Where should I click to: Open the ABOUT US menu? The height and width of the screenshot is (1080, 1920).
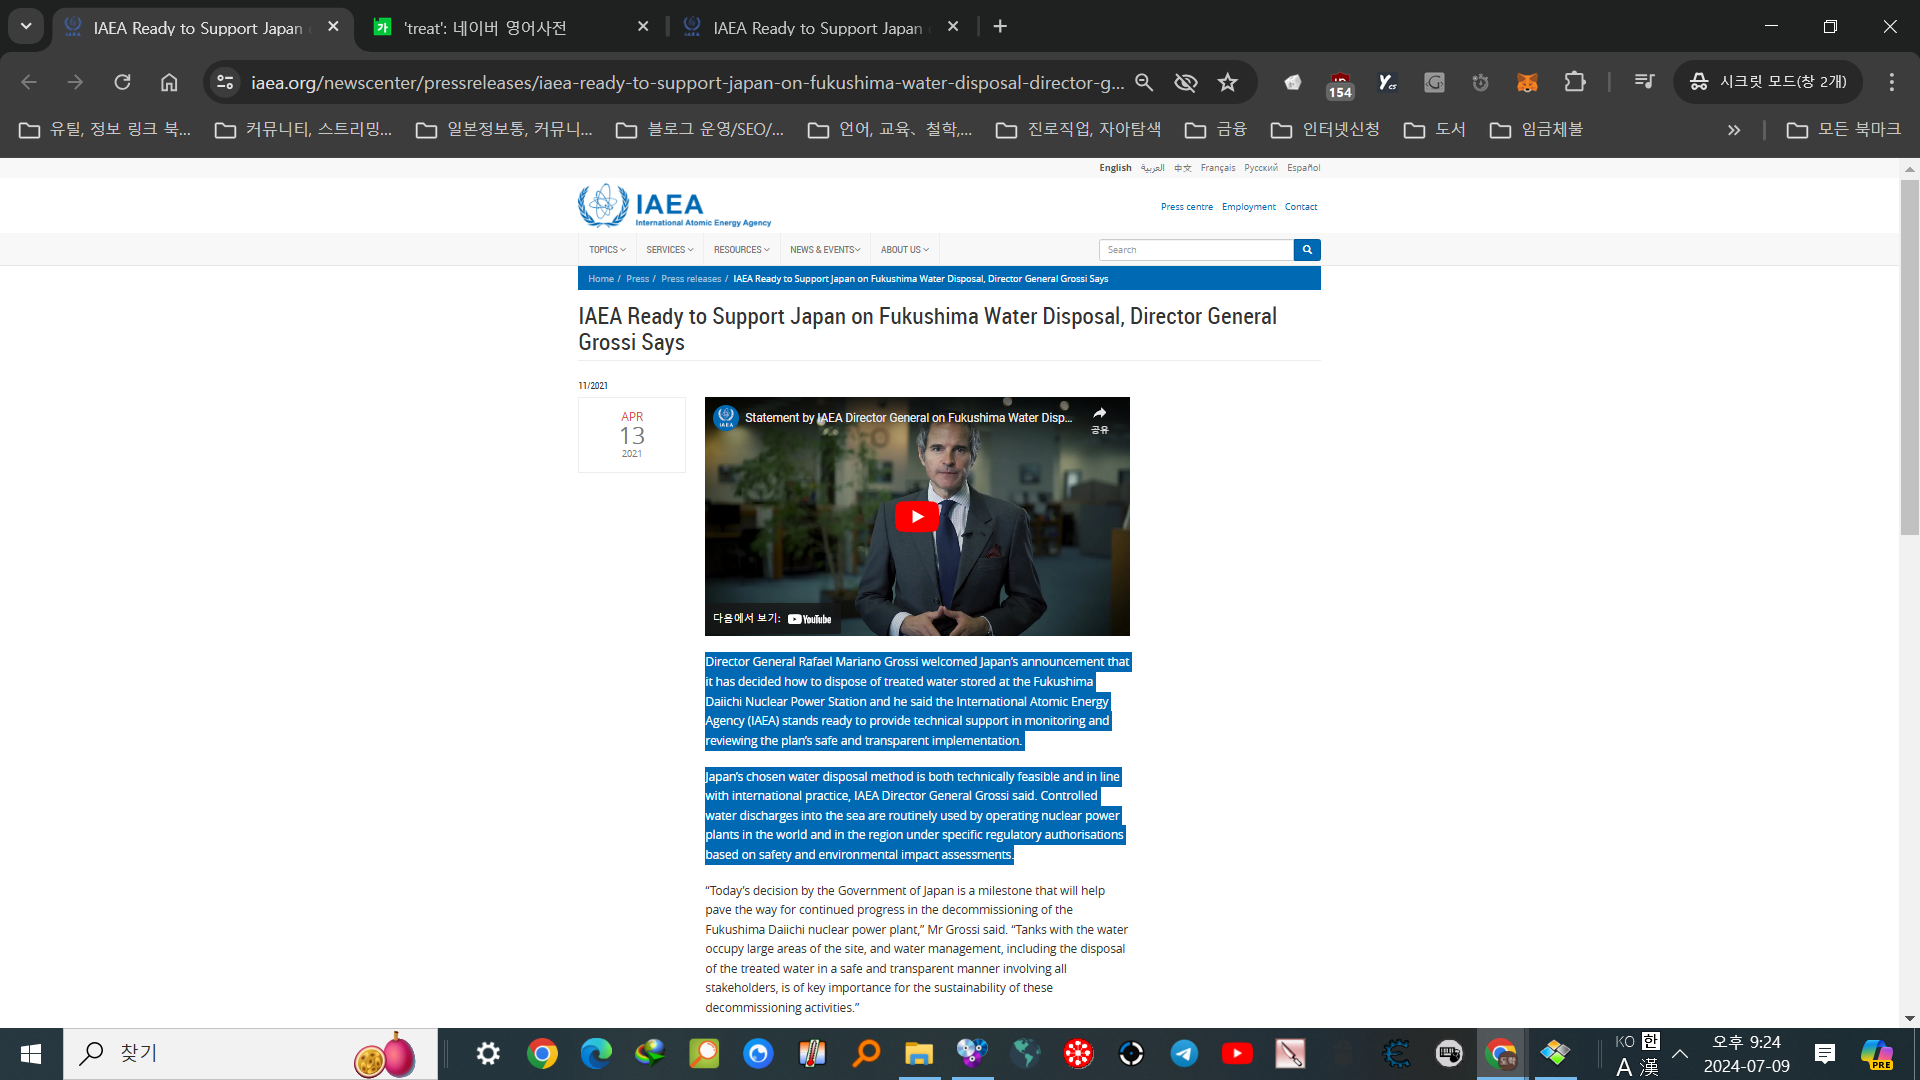904,250
